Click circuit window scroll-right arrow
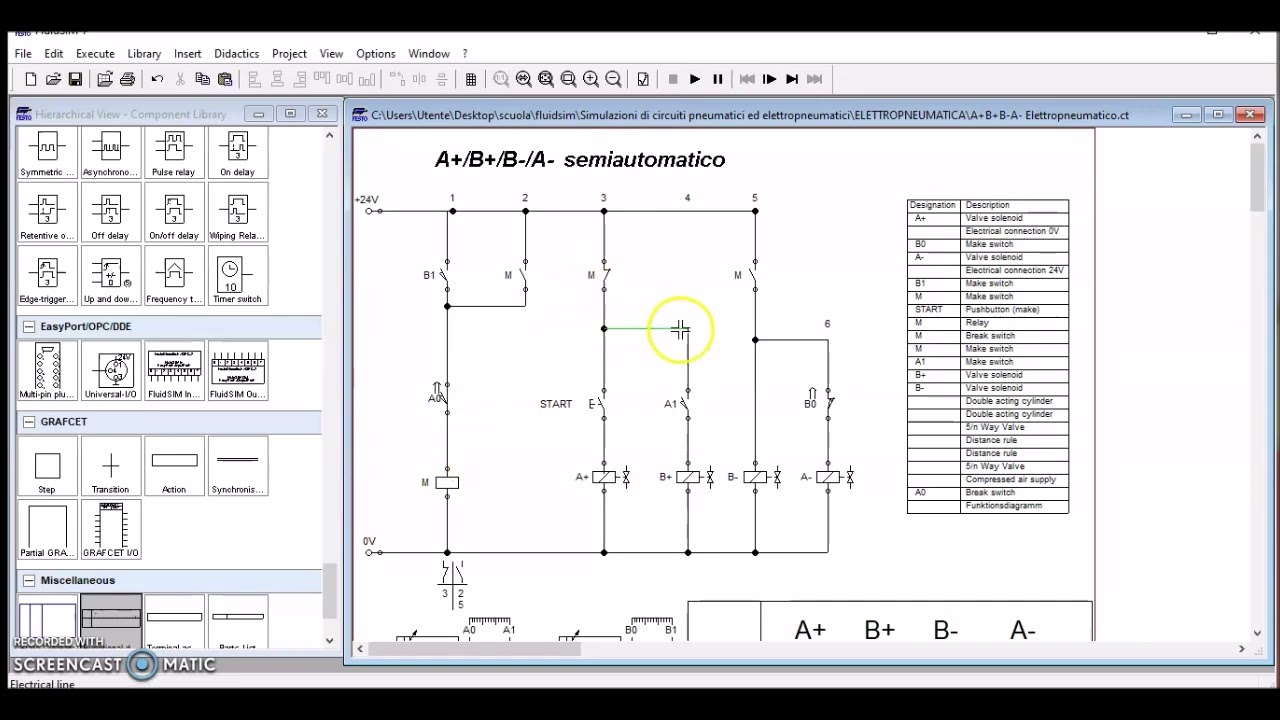1280x720 pixels. [x=1242, y=649]
